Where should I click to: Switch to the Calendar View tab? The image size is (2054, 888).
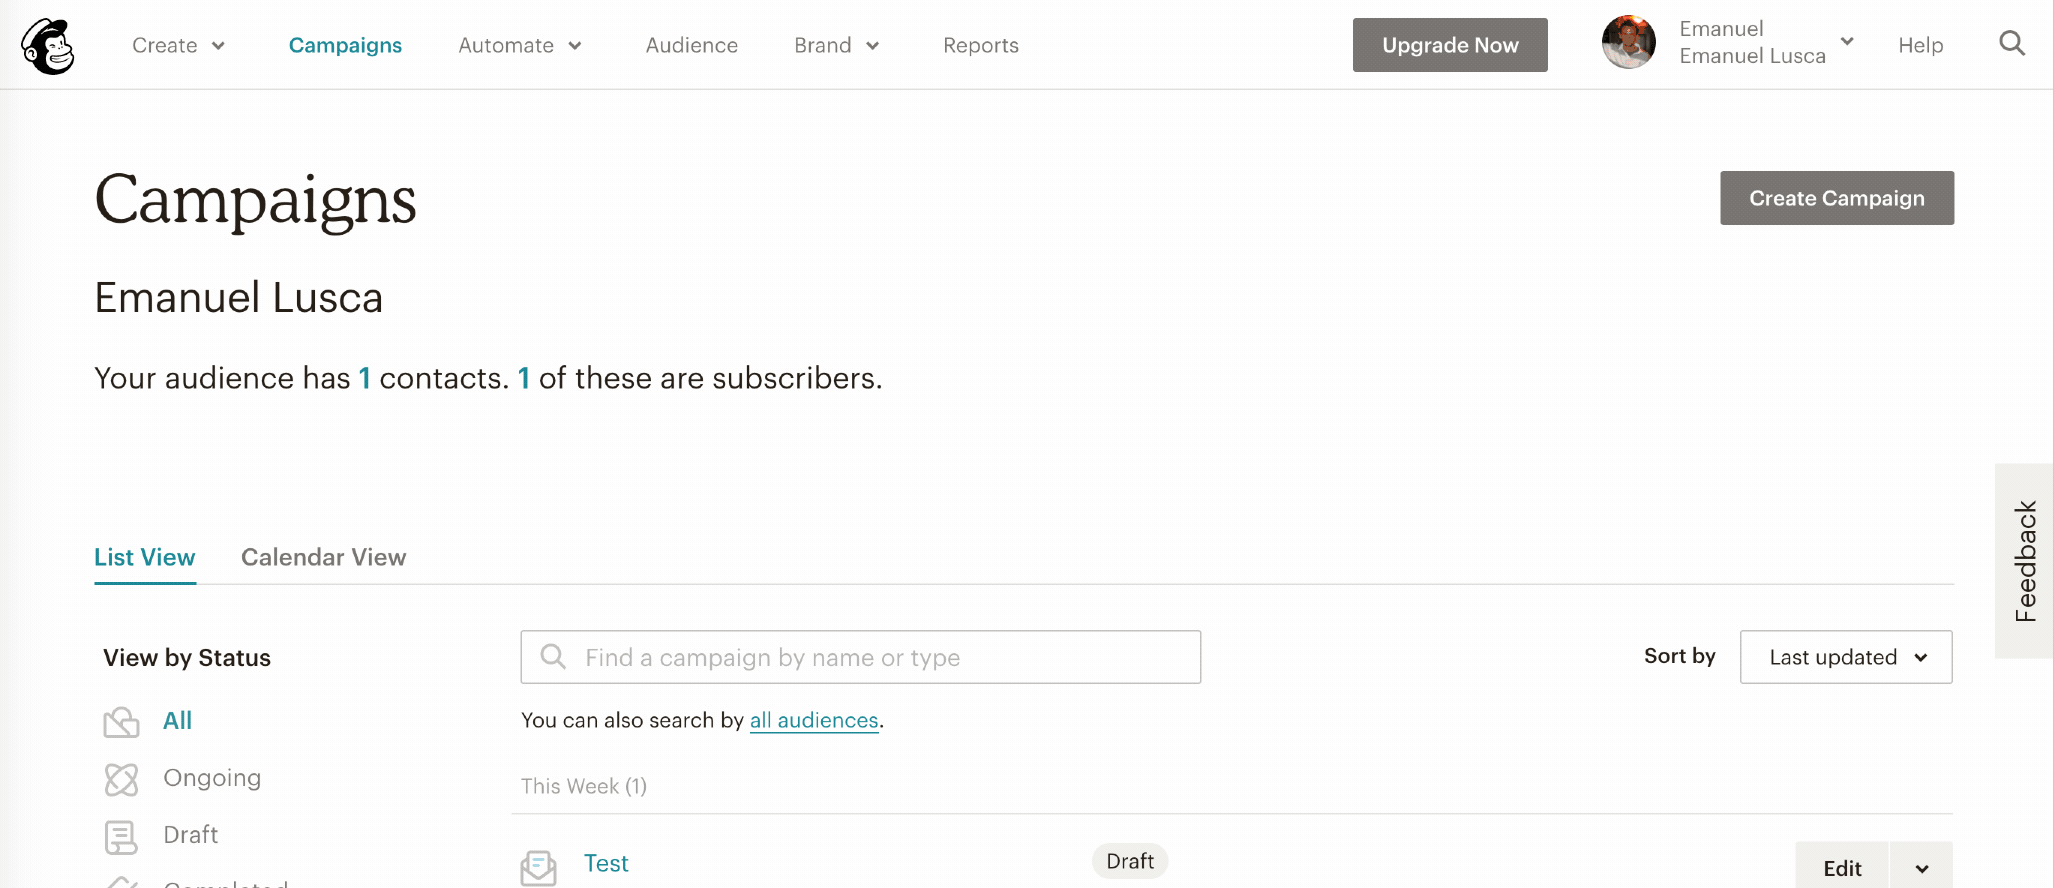(324, 557)
